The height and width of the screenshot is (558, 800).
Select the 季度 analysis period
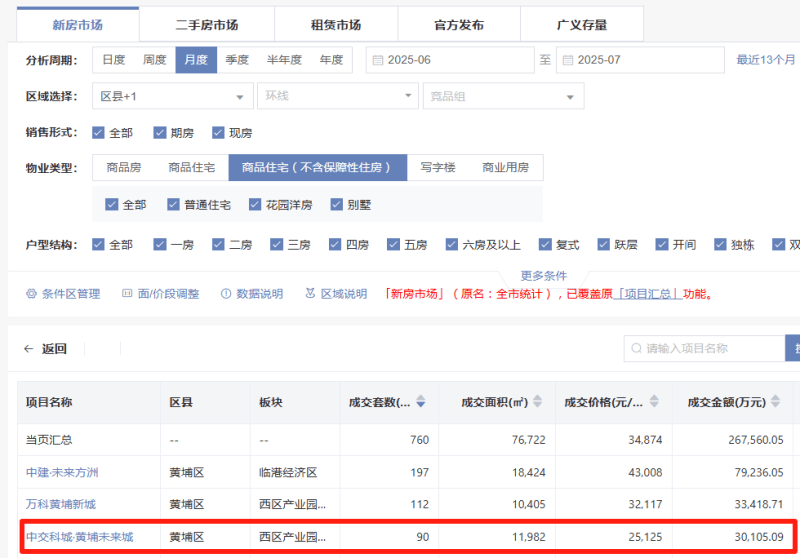pyautogui.click(x=237, y=60)
